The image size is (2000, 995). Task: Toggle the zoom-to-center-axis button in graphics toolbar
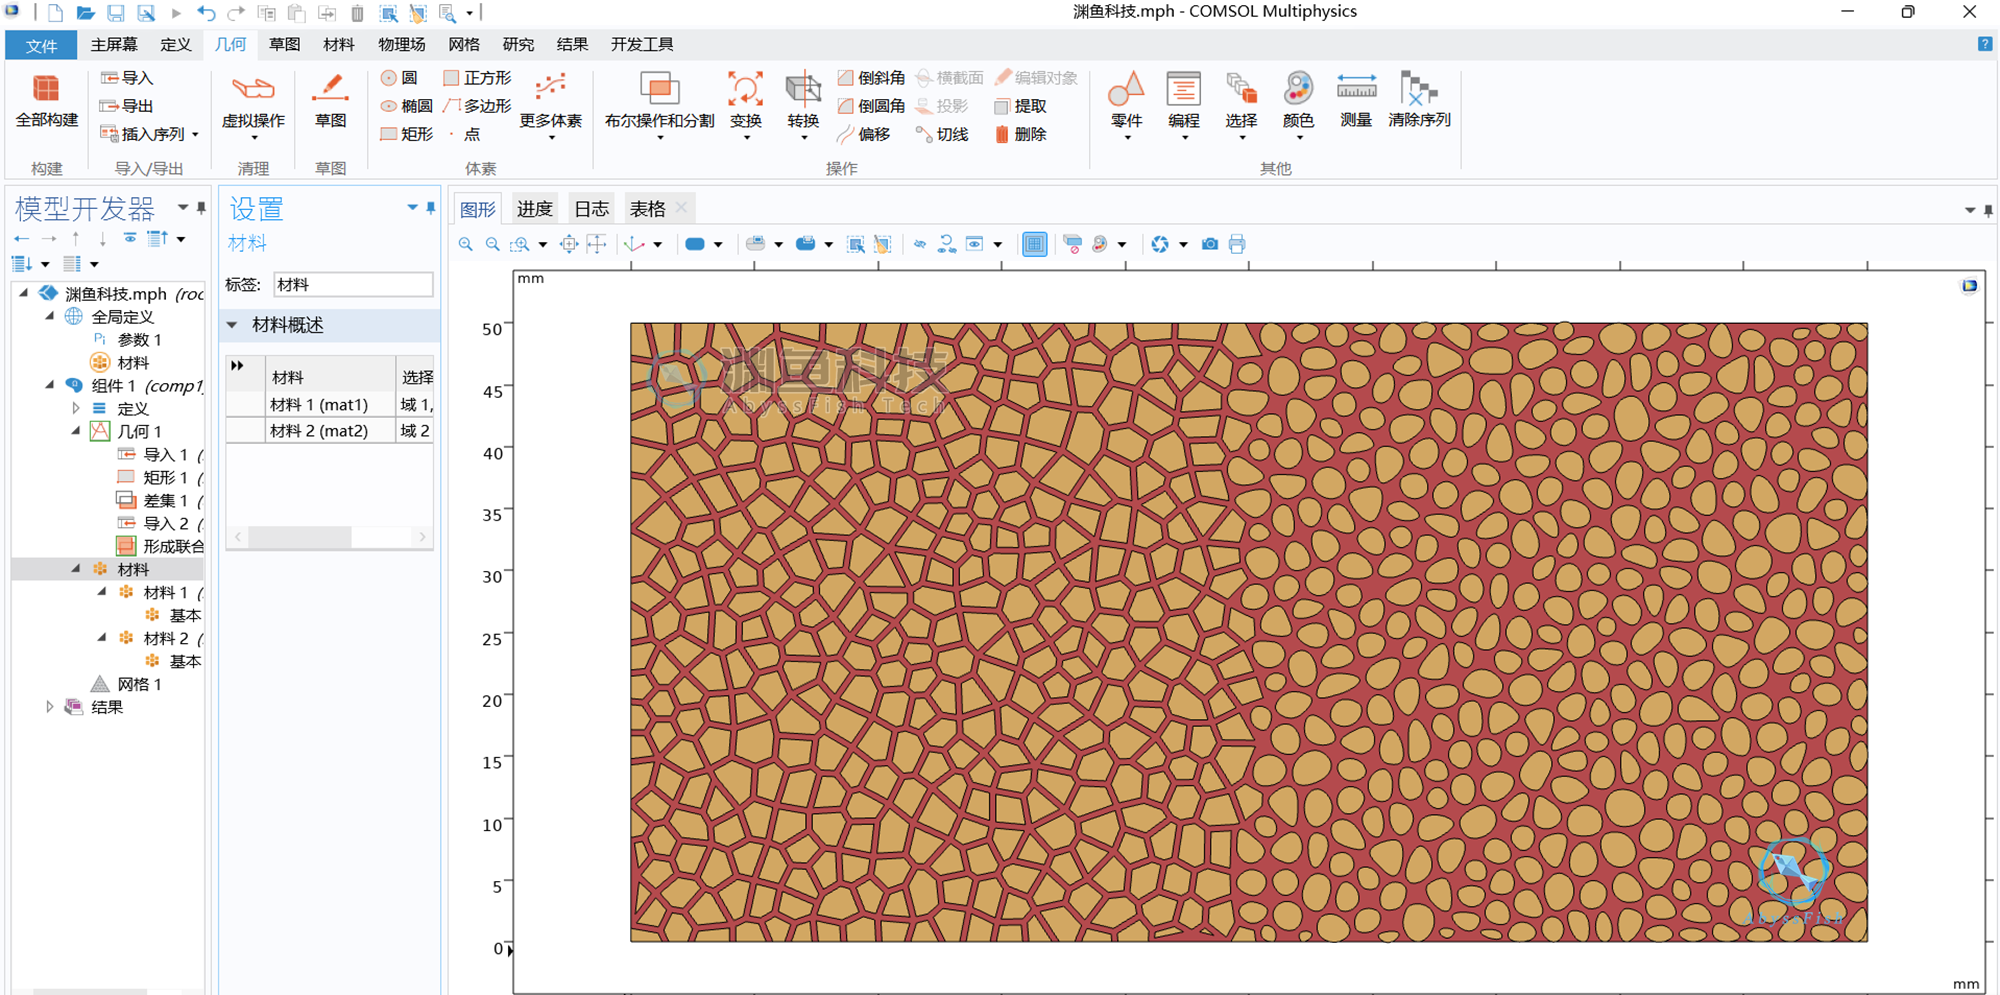[x=597, y=244]
